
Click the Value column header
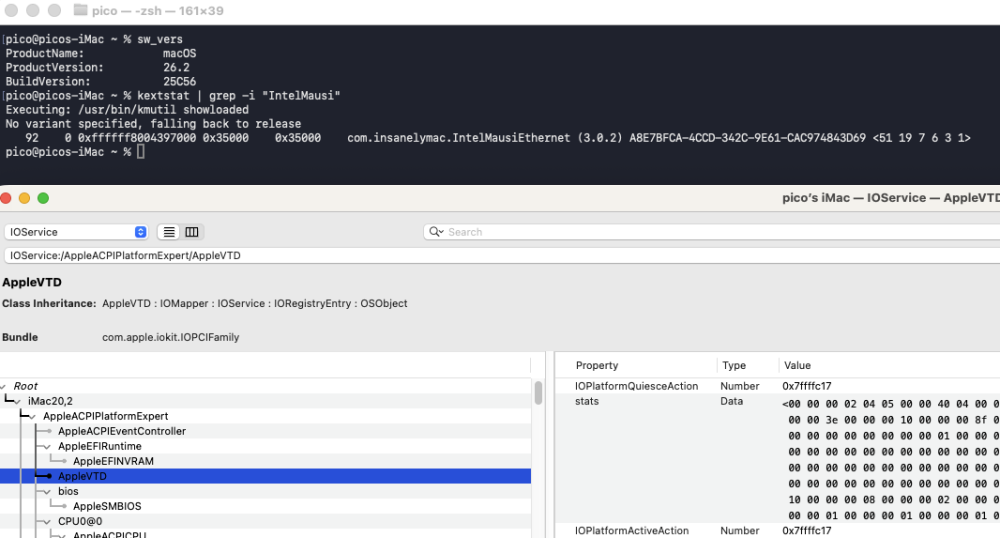pyautogui.click(x=797, y=365)
